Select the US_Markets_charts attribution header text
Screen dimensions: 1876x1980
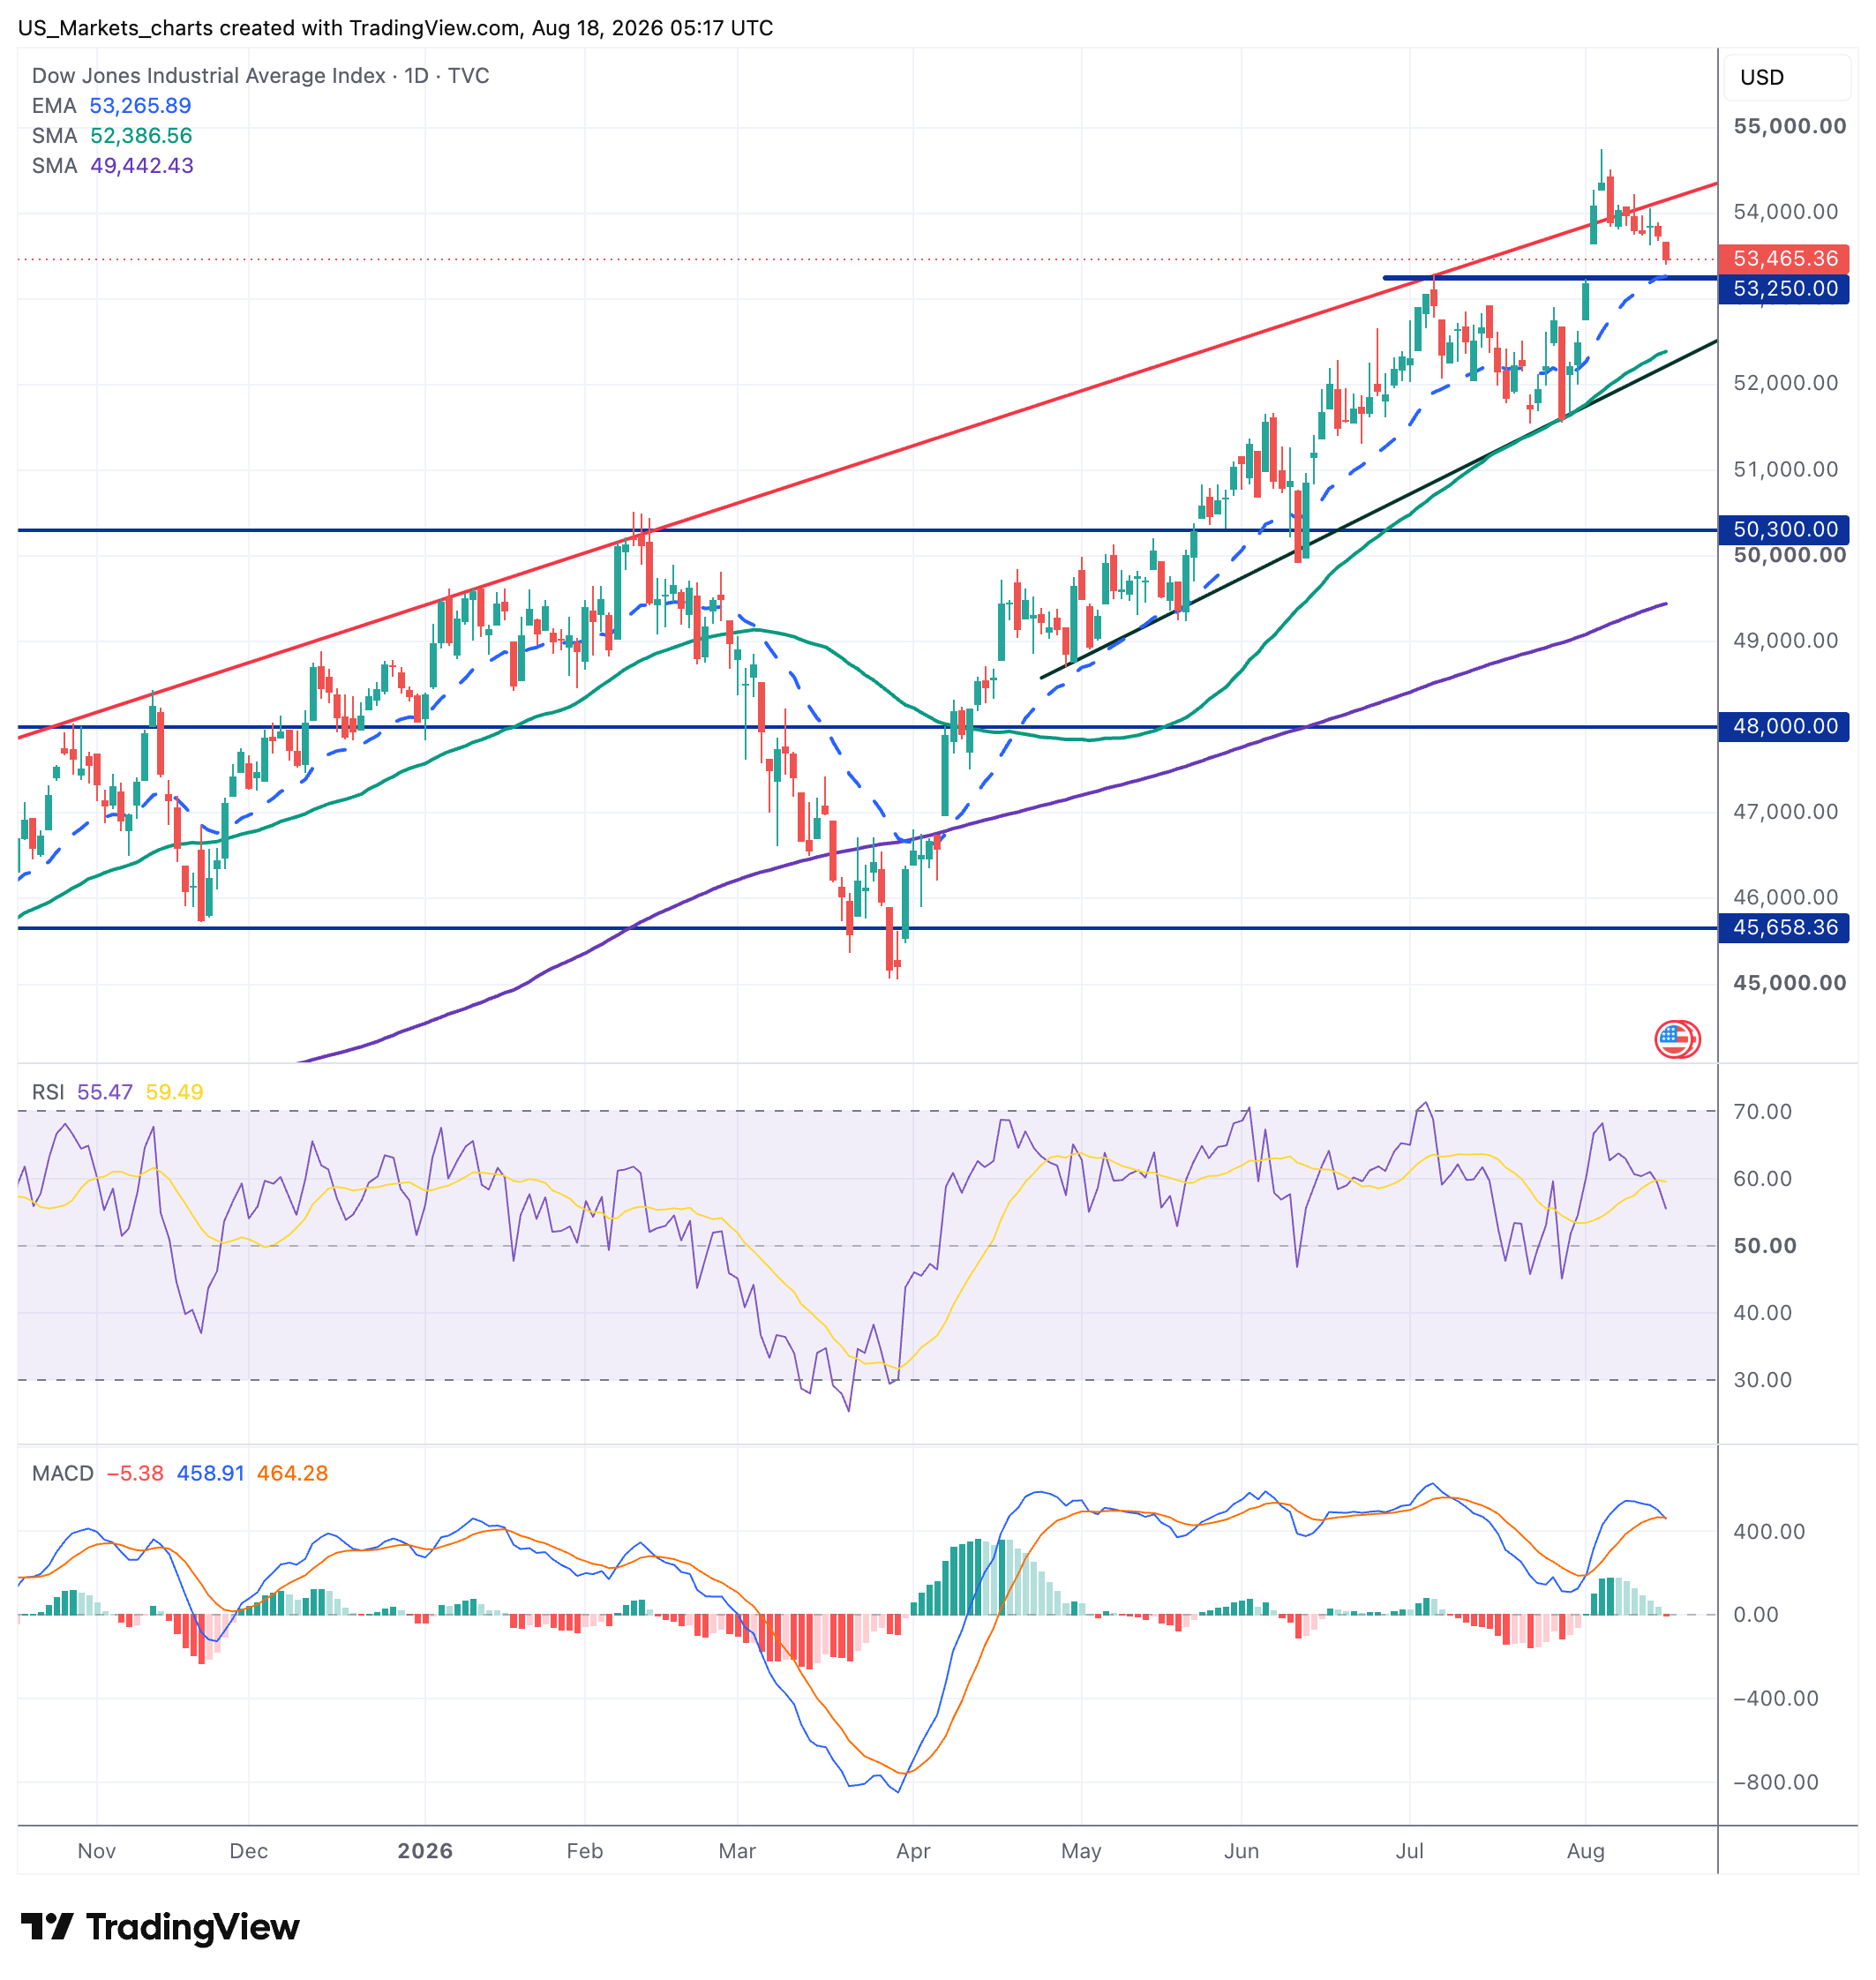pos(395,28)
